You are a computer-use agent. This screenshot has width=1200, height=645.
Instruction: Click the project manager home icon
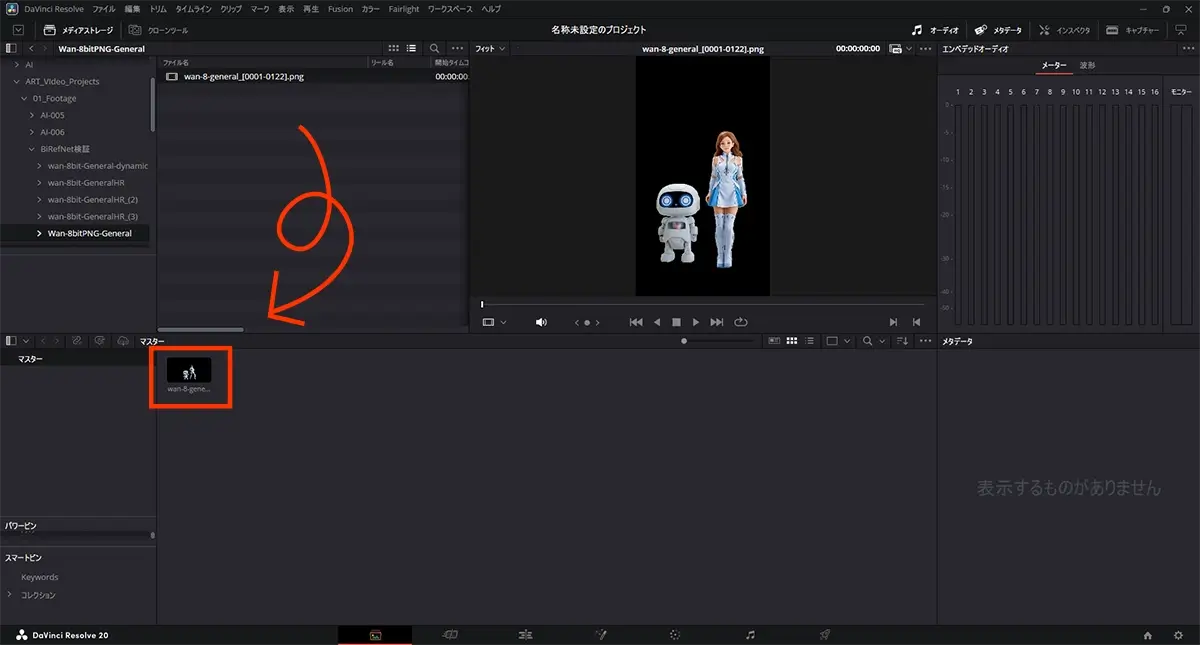[x=1148, y=635]
